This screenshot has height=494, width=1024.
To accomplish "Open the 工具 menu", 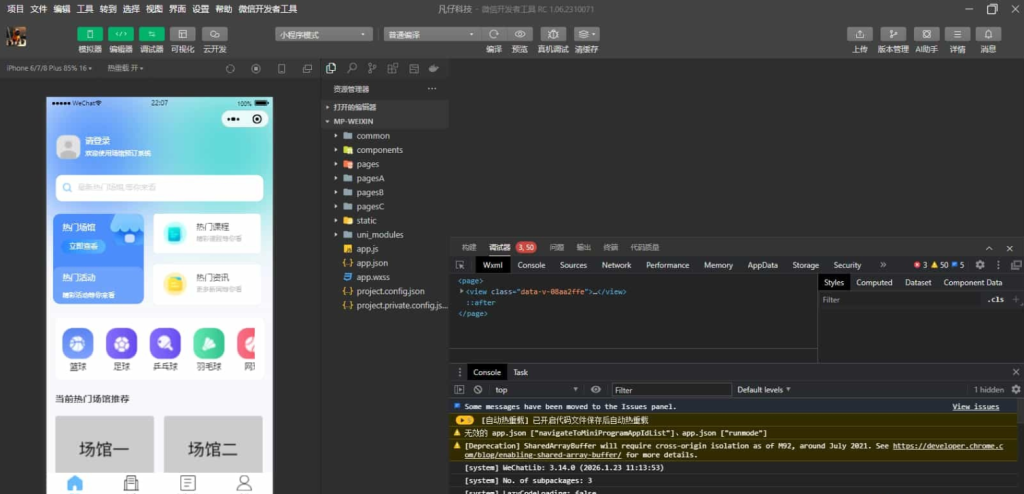I will 85,8.
